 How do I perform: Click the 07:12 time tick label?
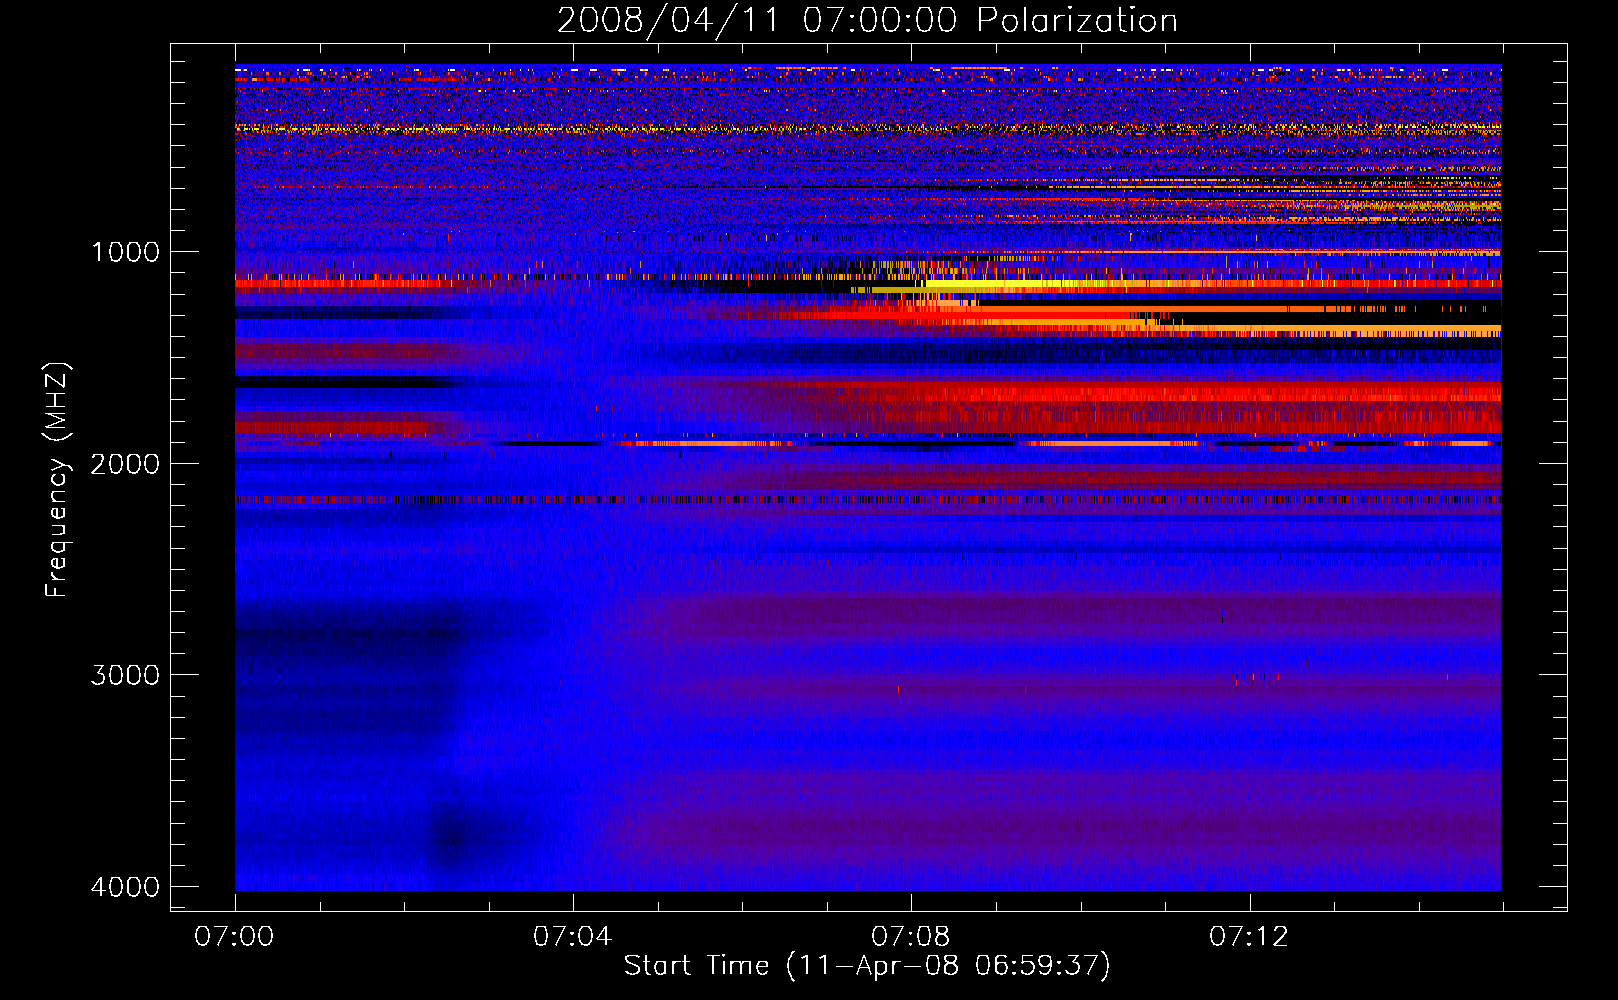pyautogui.click(x=1249, y=937)
